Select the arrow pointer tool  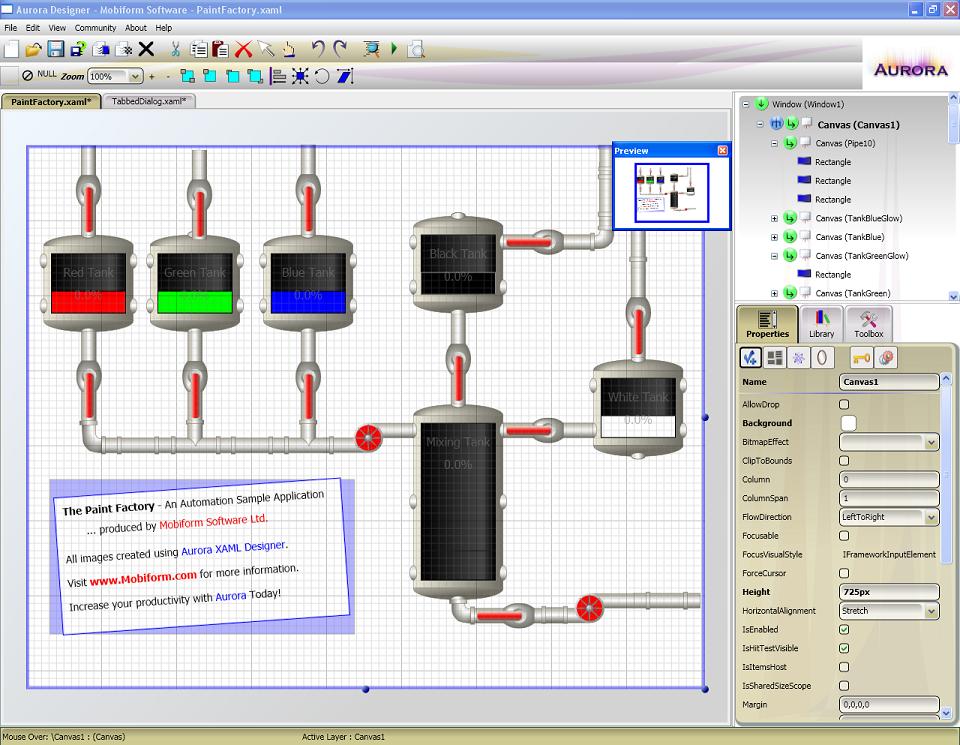[265, 49]
